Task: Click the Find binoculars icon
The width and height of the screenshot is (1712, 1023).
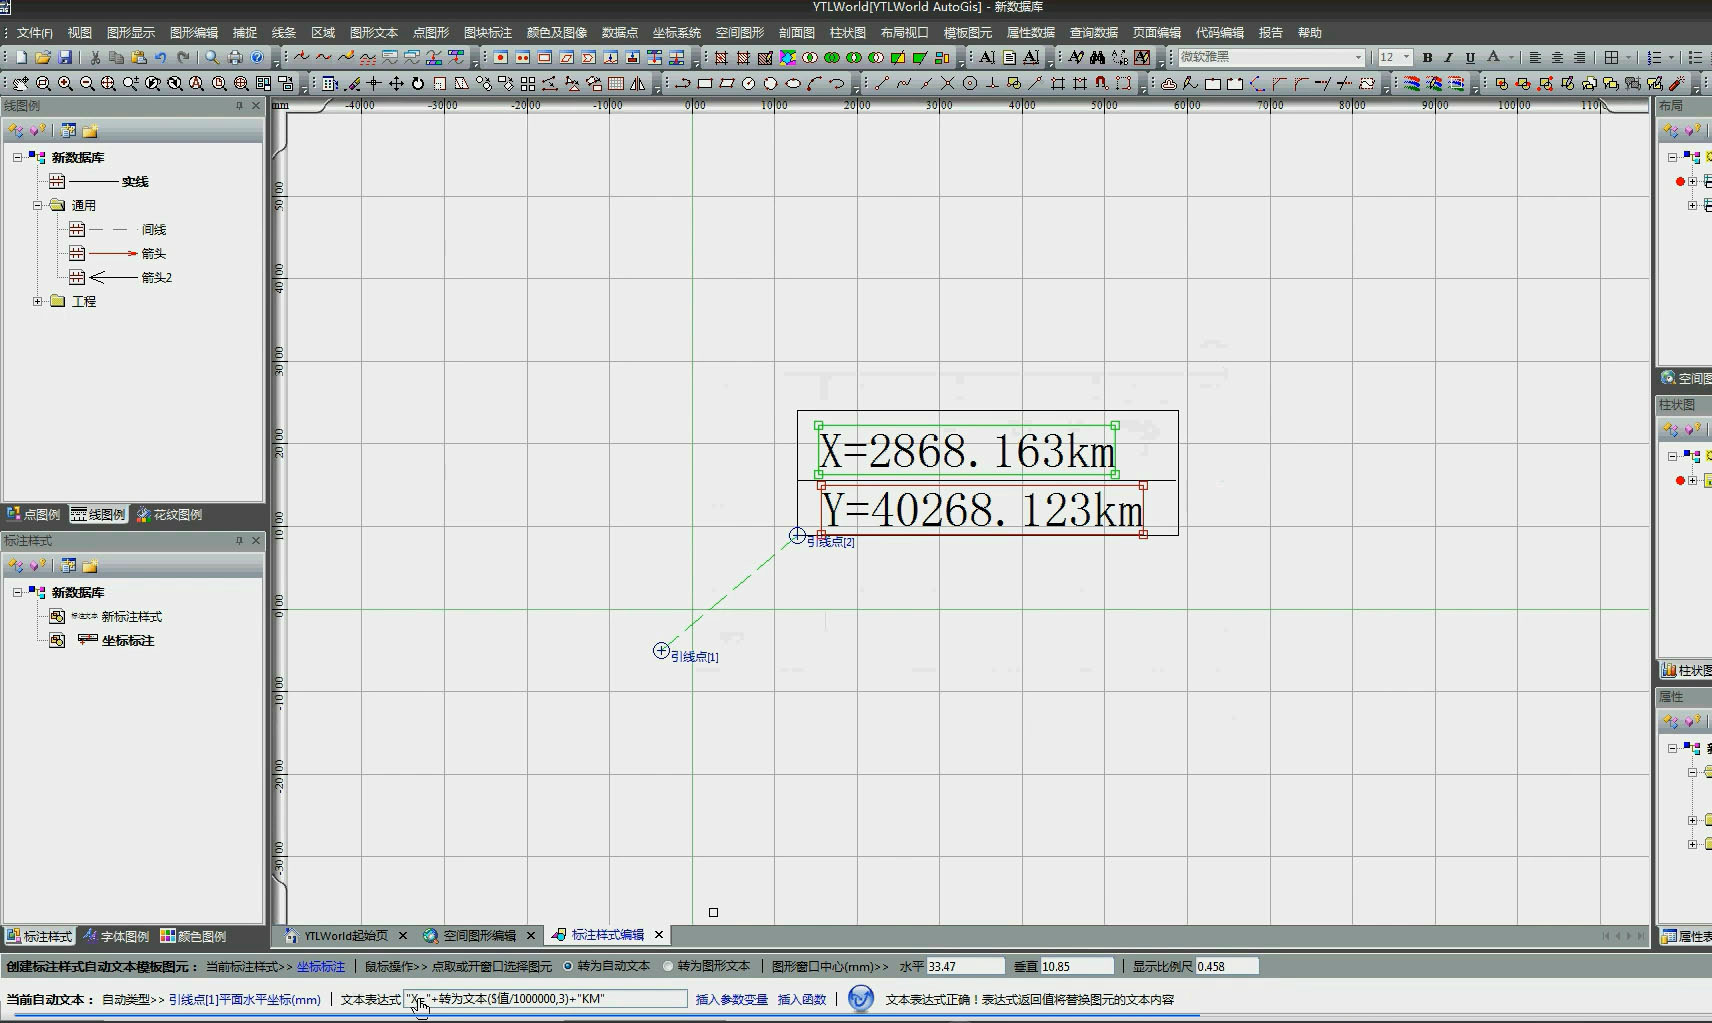Action: point(1098,58)
